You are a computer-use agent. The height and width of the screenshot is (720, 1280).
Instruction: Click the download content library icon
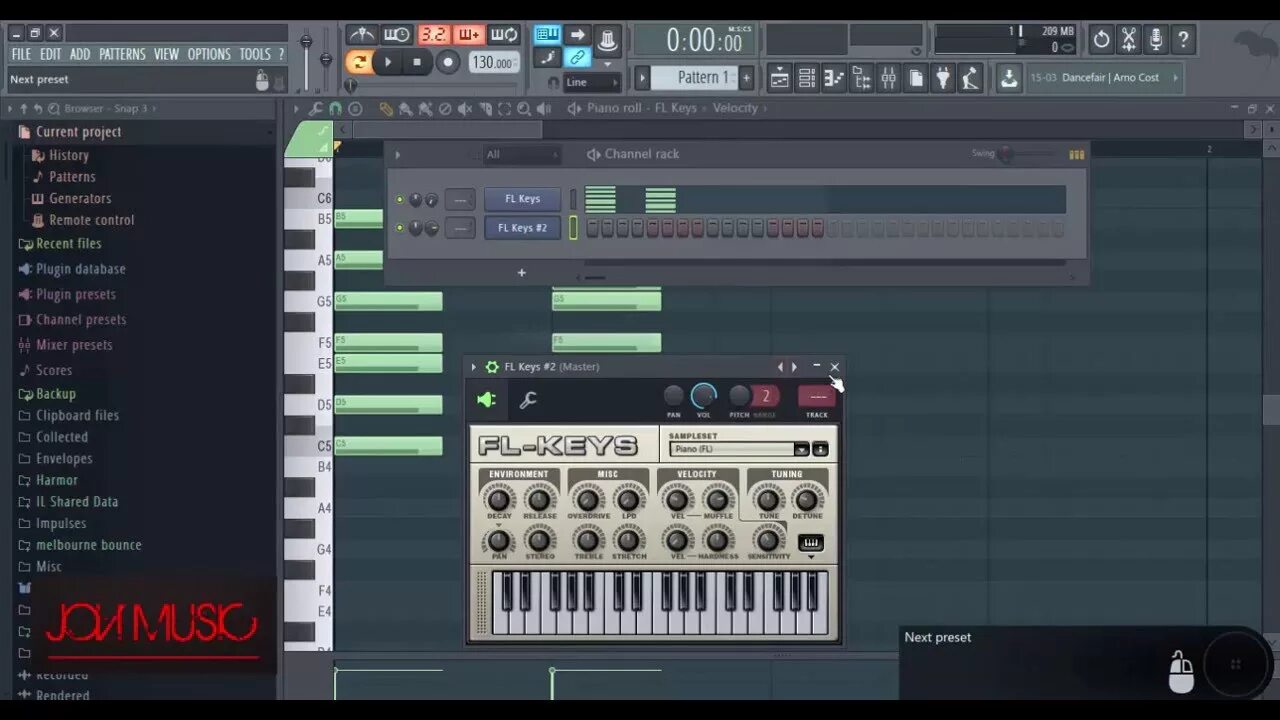tap(1009, 78)
